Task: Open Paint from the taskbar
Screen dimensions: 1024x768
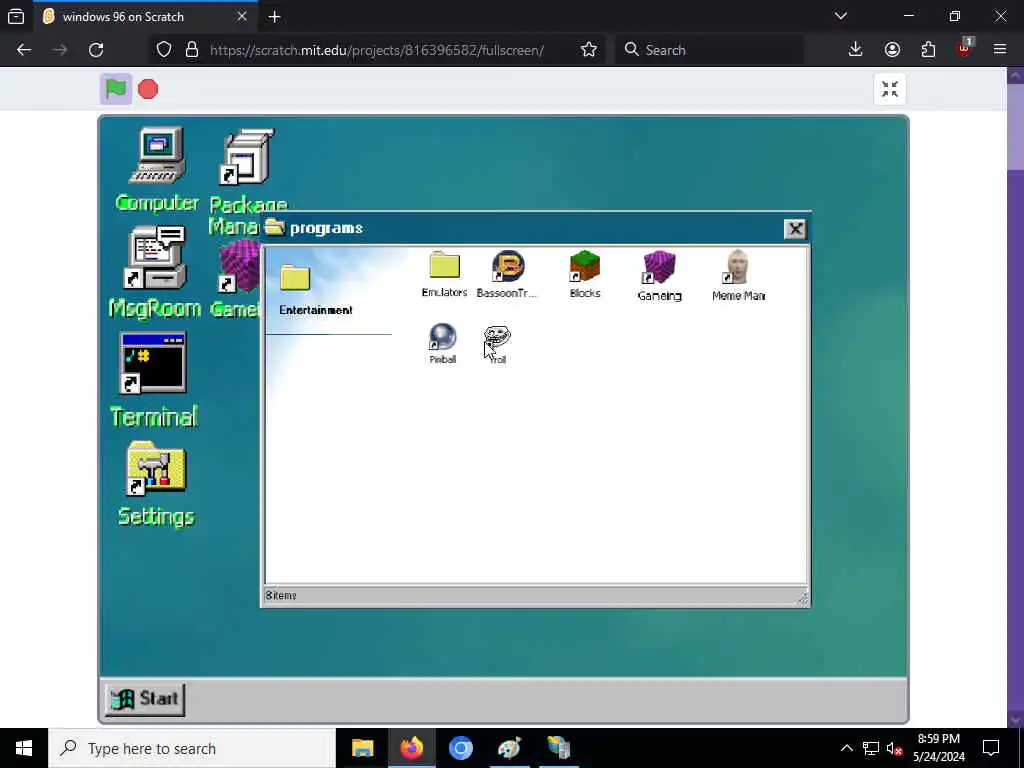Action: 509,748
